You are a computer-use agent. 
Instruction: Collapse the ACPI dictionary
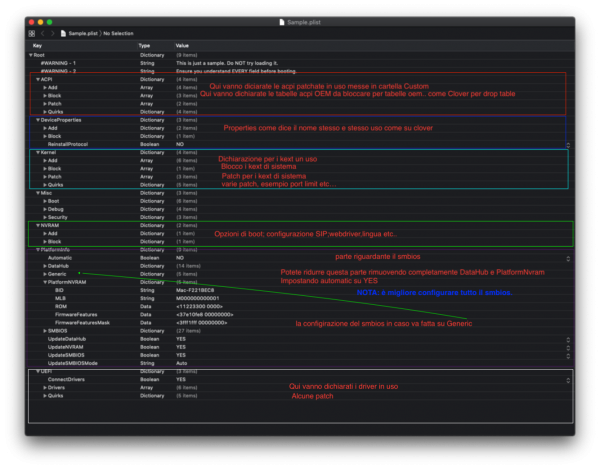[38, 78]
